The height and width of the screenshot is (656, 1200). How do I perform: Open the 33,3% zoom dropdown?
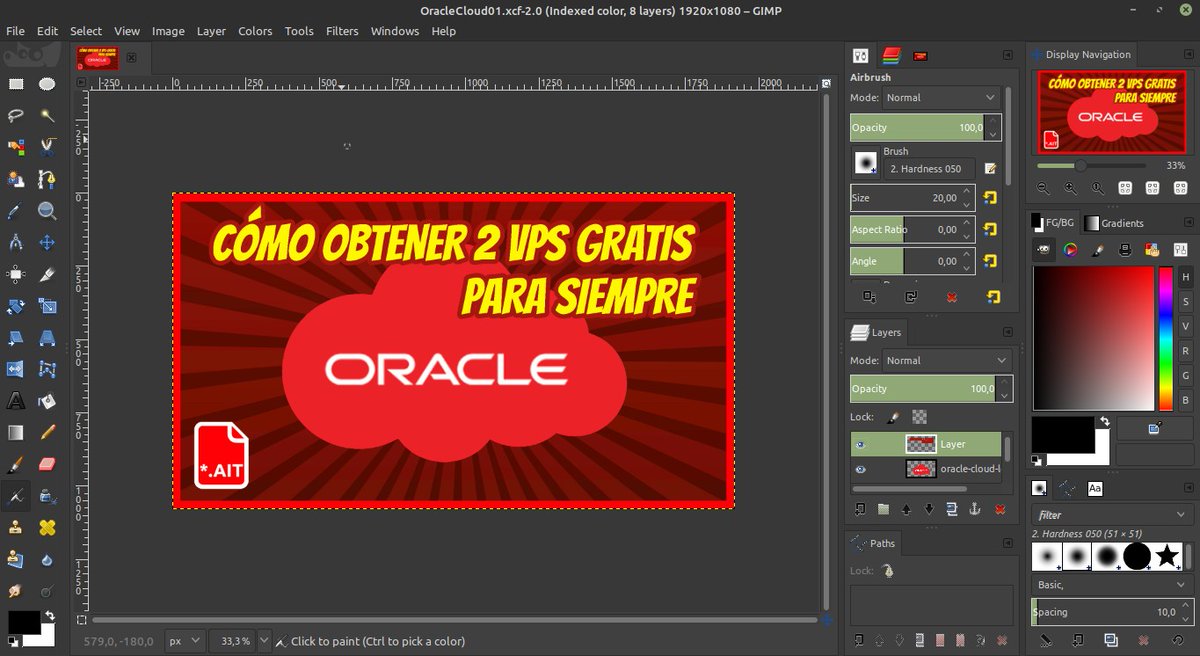click(x=264, y=641)
